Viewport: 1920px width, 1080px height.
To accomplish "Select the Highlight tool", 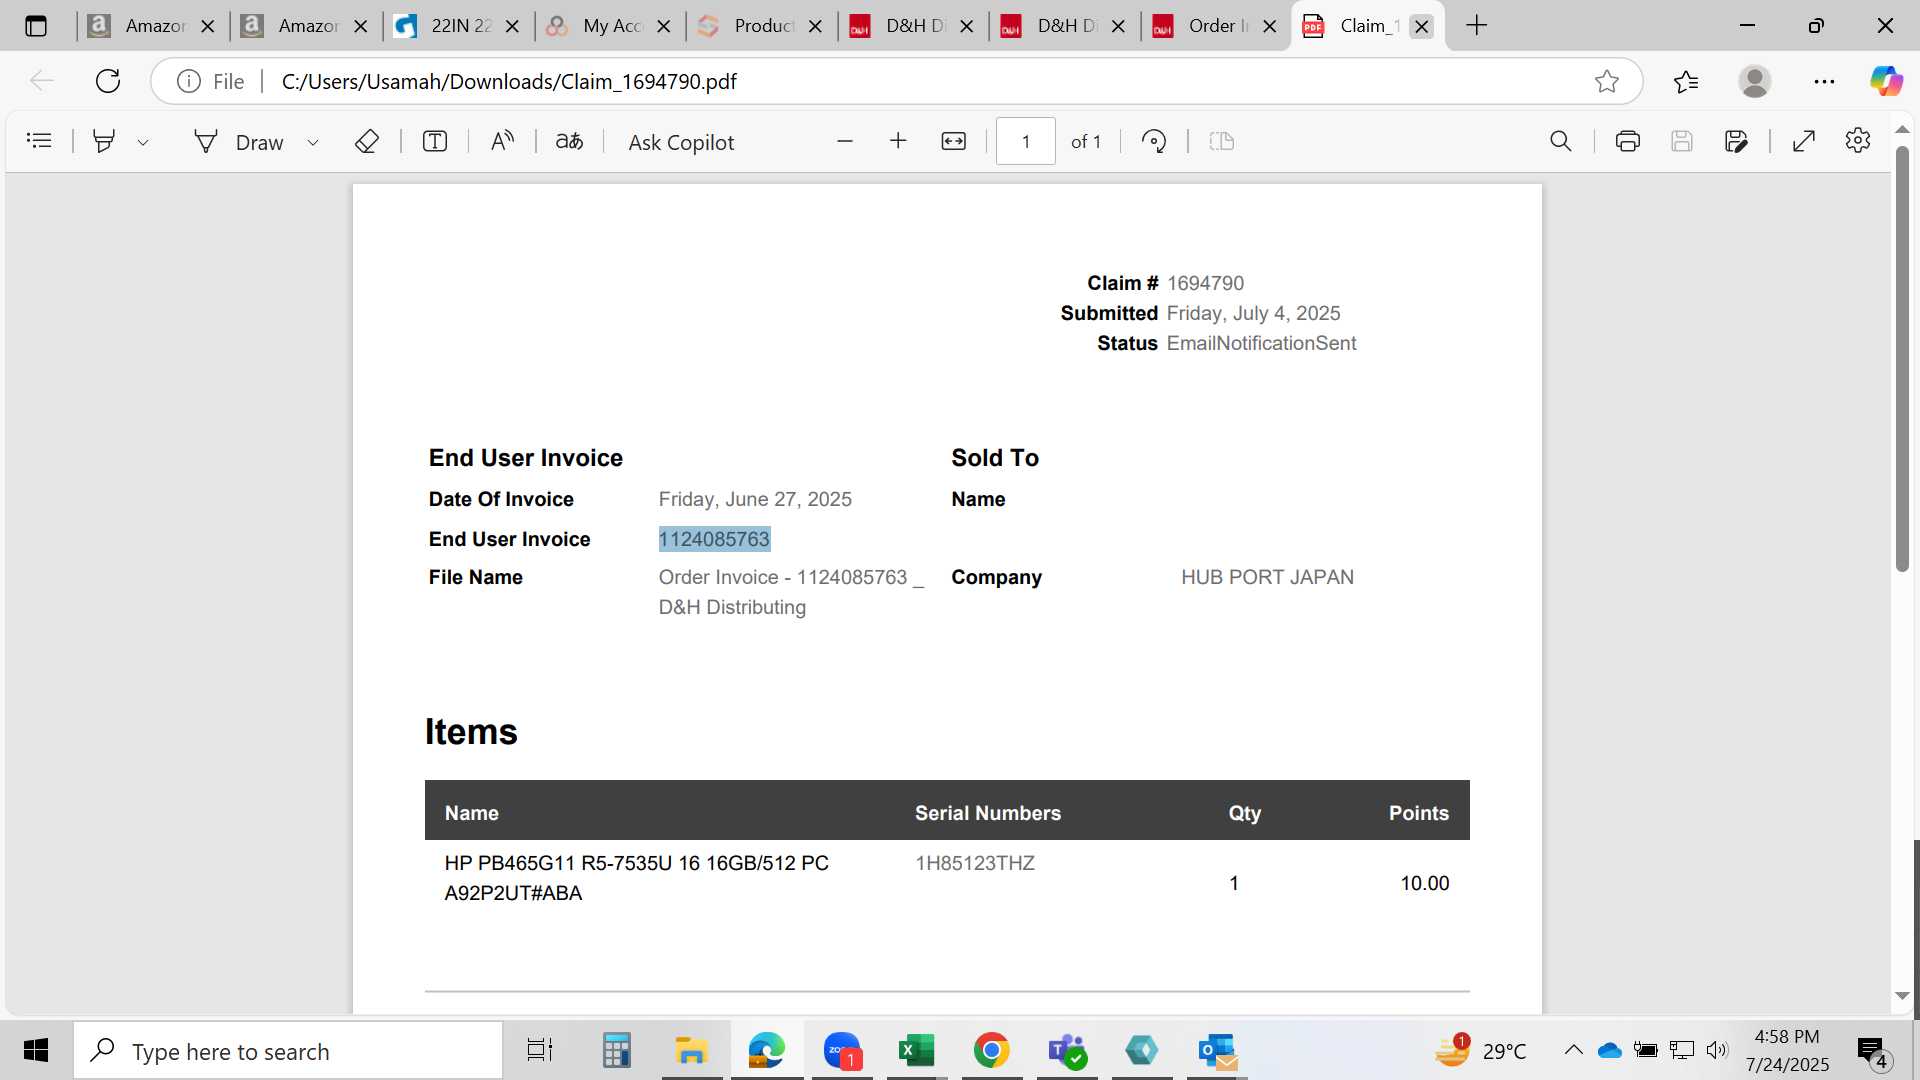I will (x=103, y=141).
